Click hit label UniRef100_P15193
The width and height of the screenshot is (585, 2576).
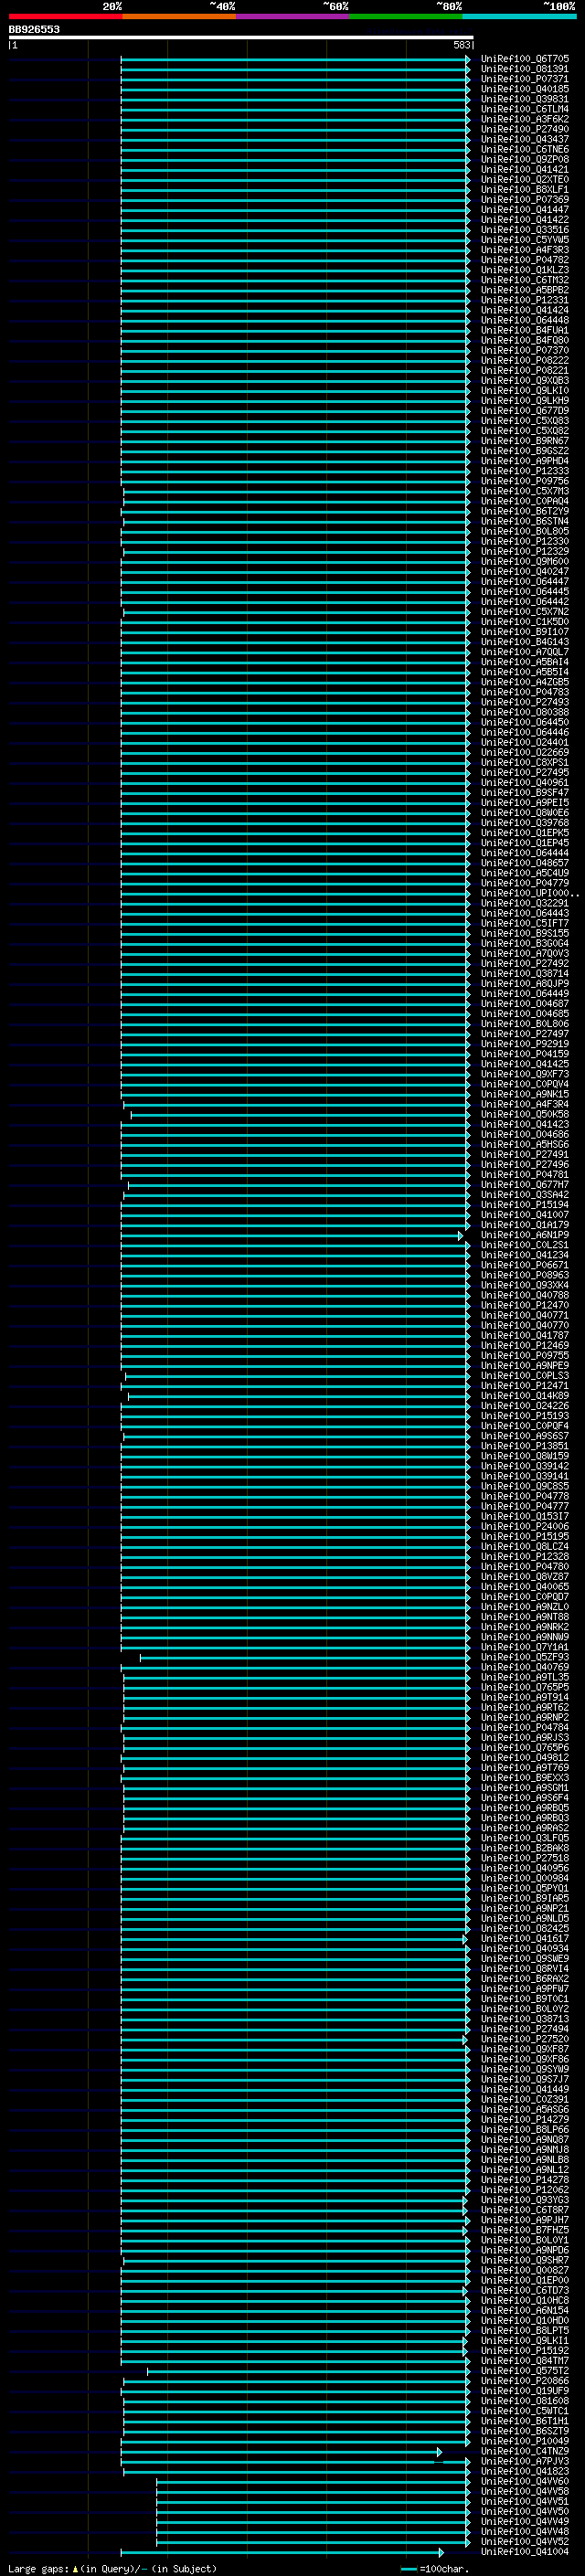coord(524,1416)
